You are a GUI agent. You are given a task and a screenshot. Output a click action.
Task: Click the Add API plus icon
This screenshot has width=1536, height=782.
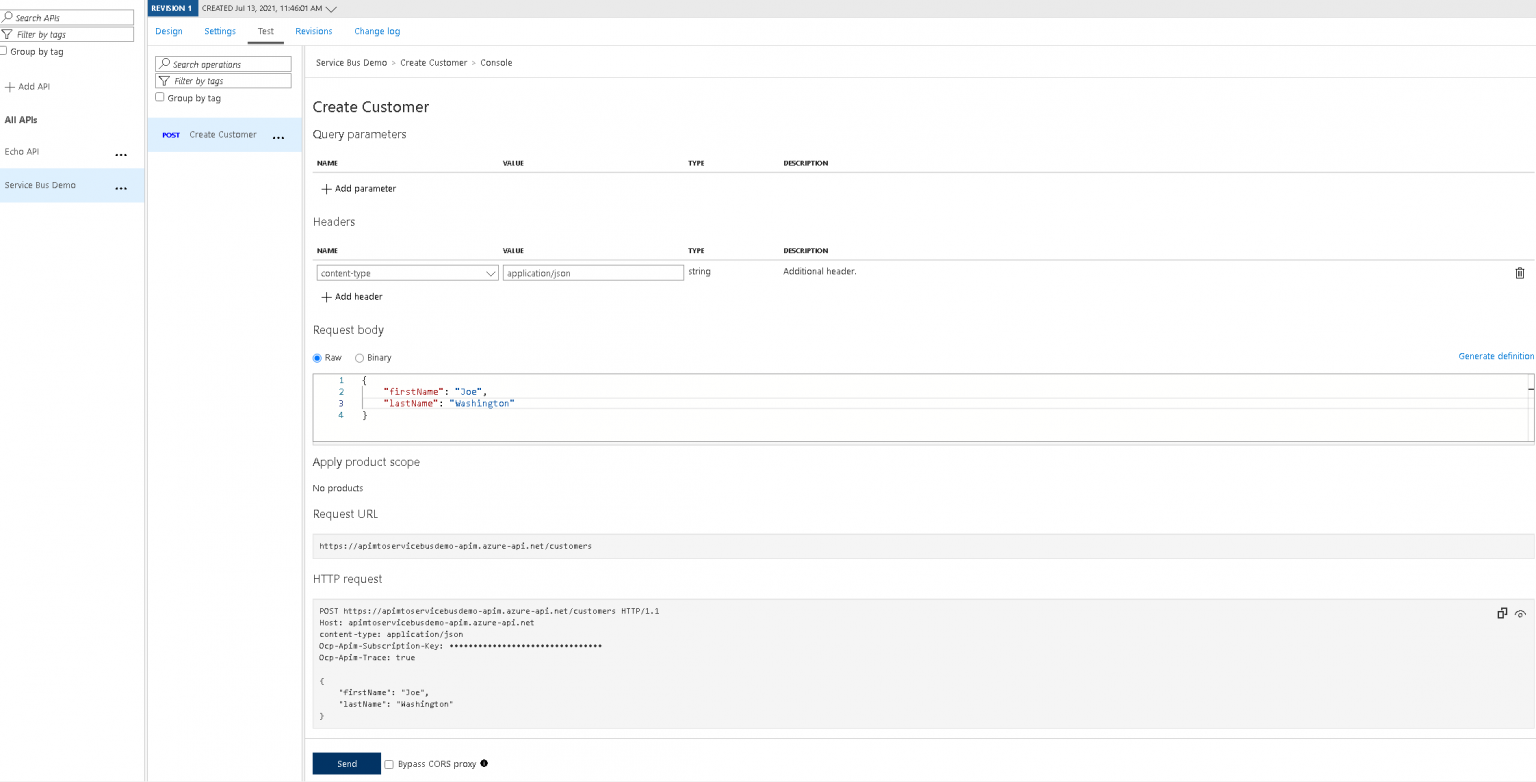pyautogui.click(x=8, y=86)
